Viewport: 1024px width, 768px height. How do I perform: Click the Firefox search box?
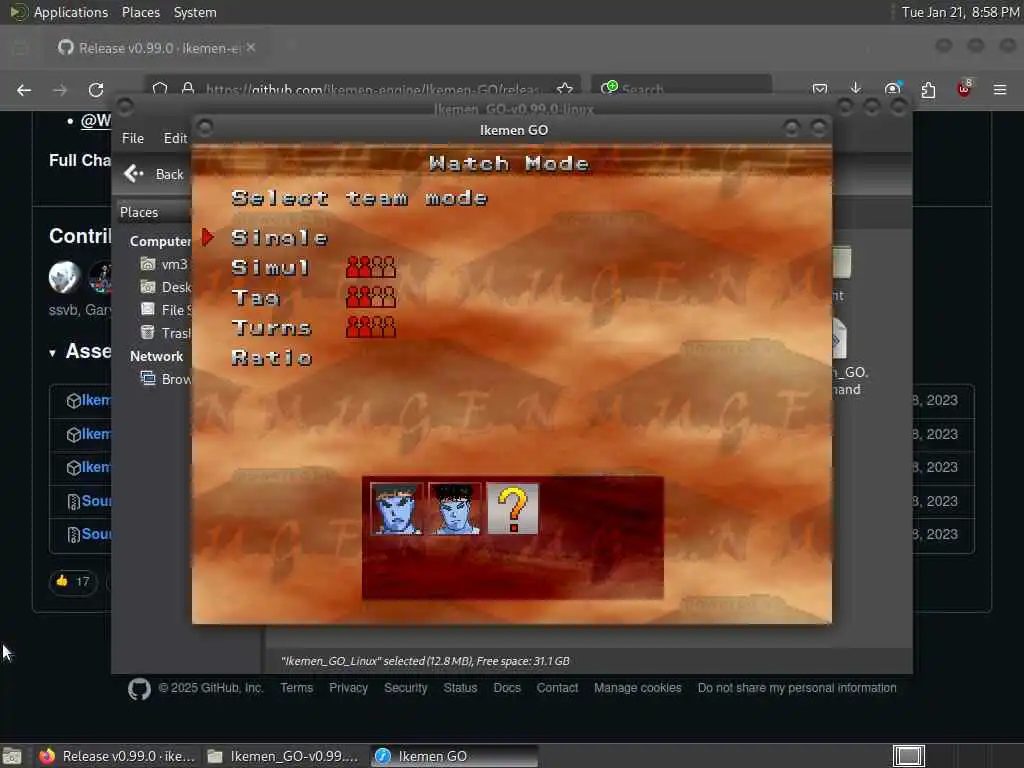pos(681,89)
